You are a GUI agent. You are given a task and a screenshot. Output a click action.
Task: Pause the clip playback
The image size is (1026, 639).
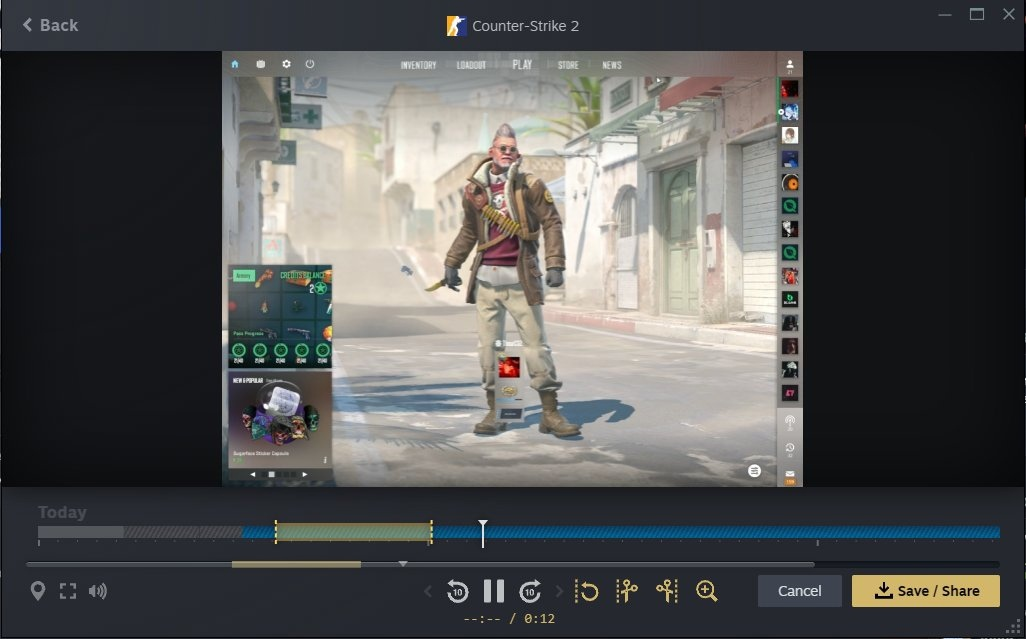[x=493, y=591]
